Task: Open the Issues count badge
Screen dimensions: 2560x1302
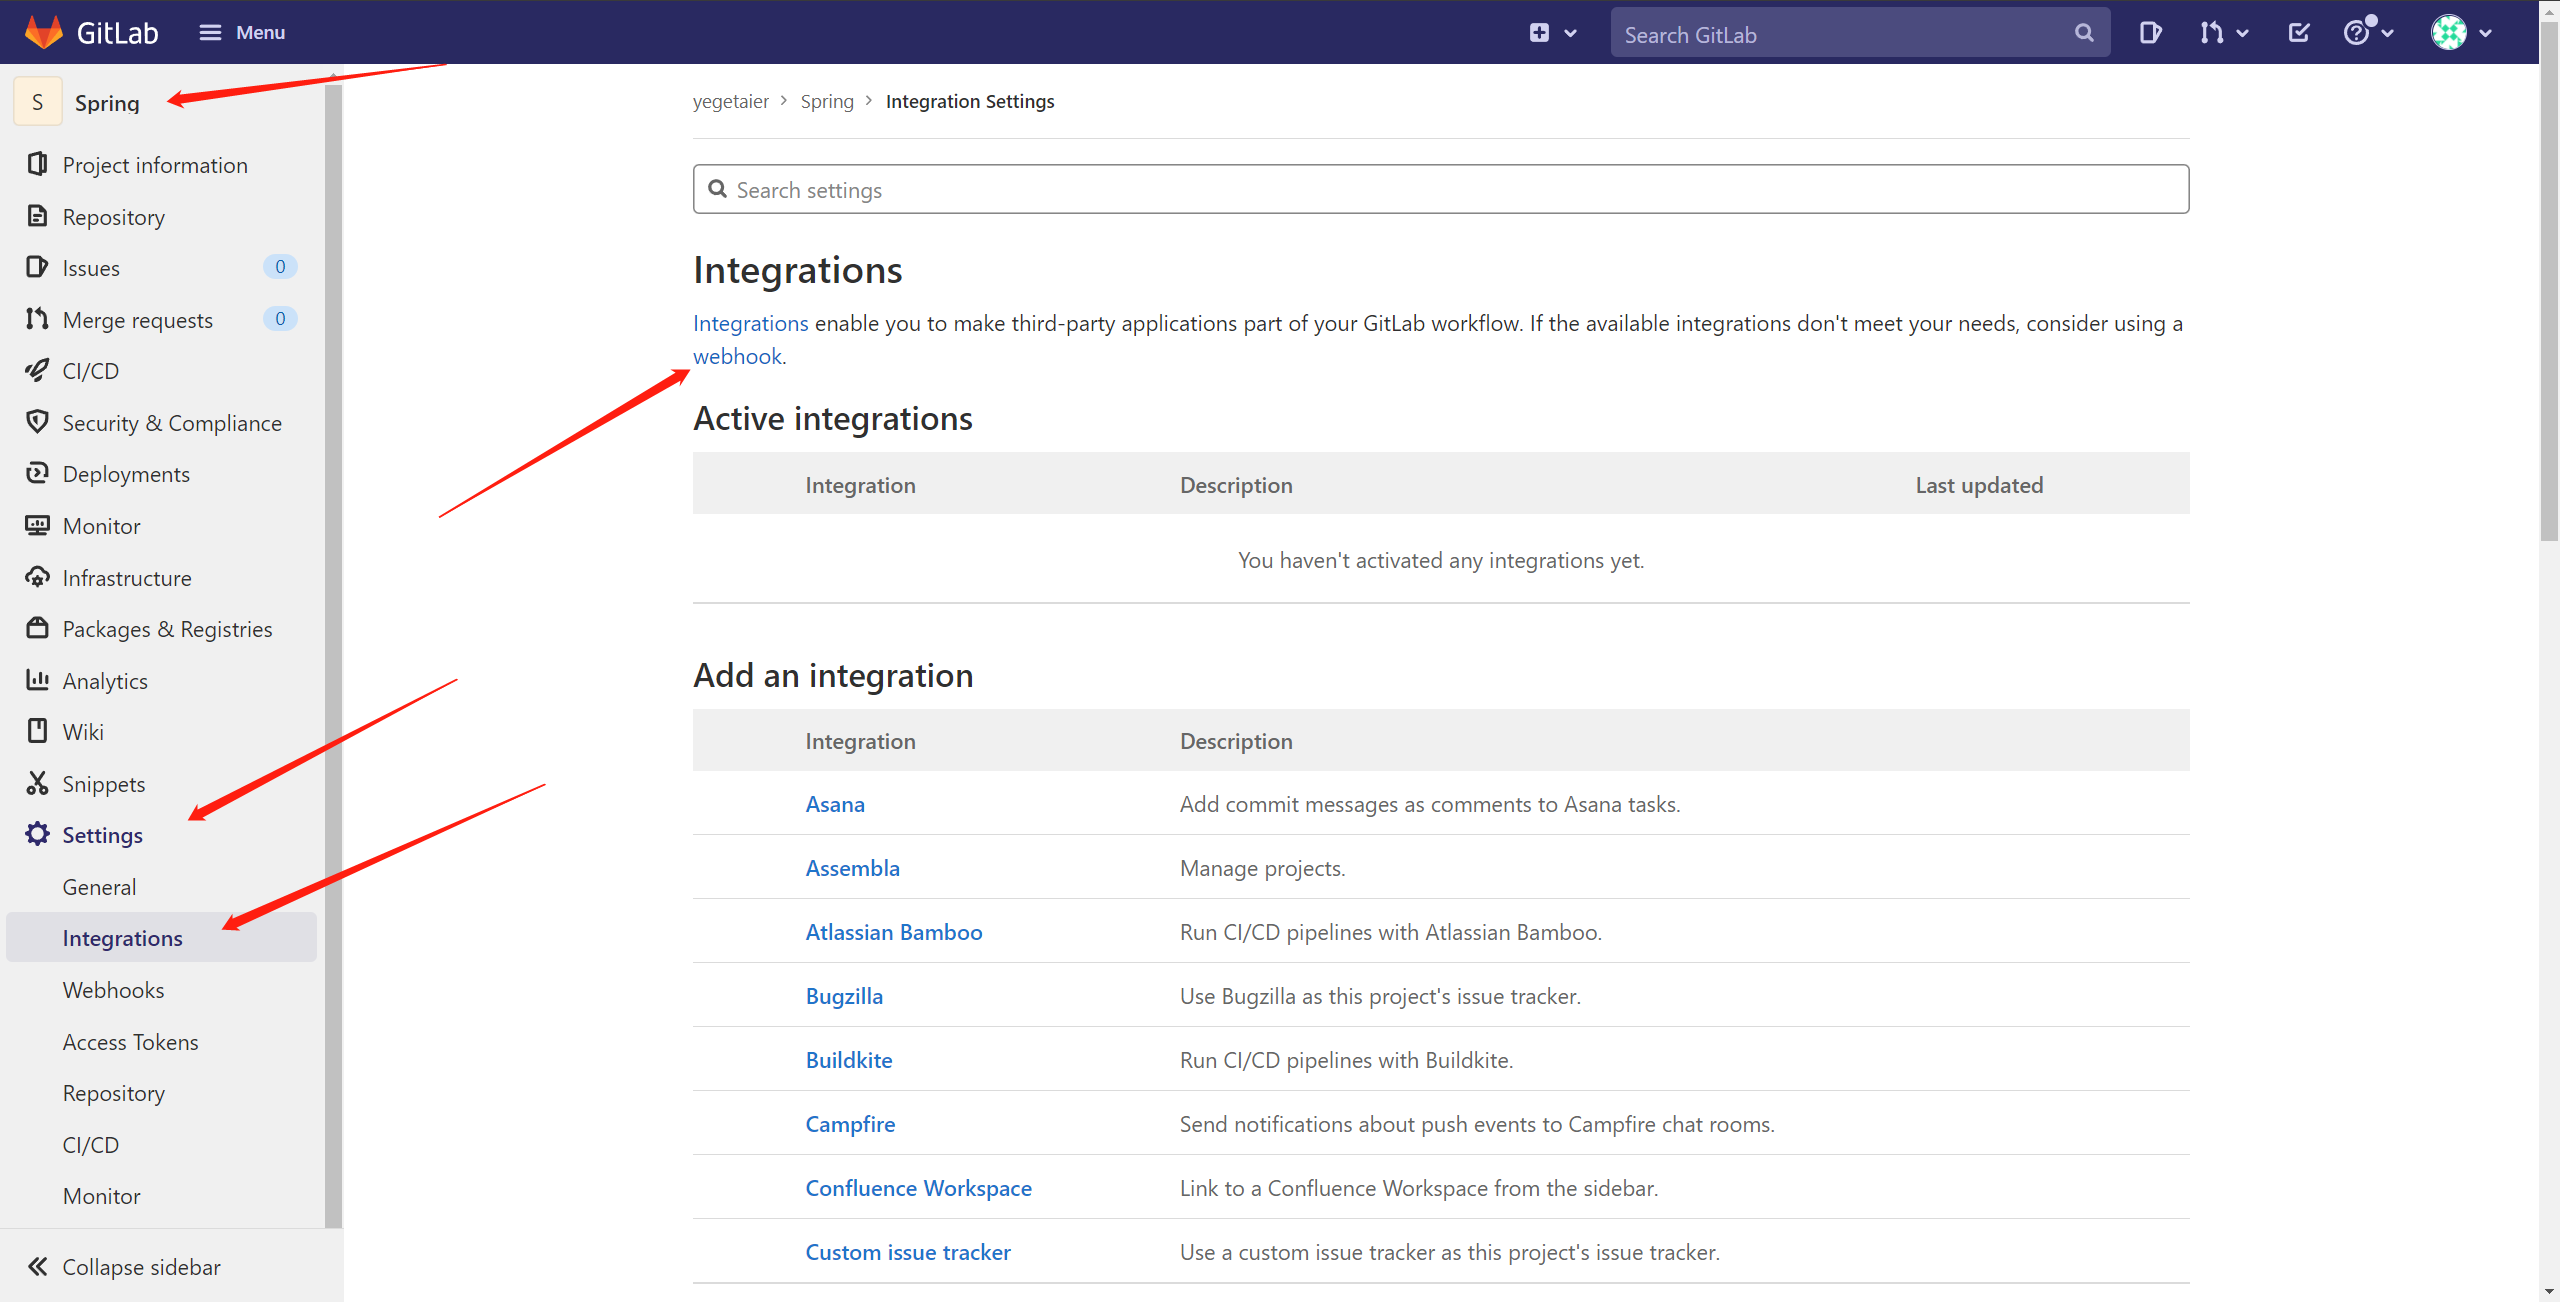Action: point(280,267)
